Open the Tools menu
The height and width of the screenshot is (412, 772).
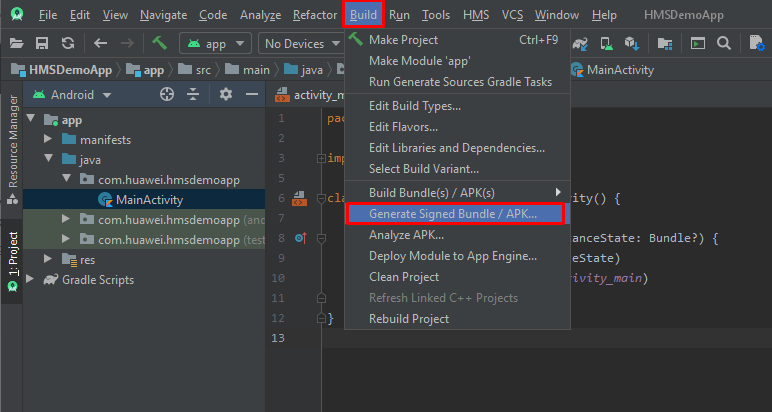[436, 15]
